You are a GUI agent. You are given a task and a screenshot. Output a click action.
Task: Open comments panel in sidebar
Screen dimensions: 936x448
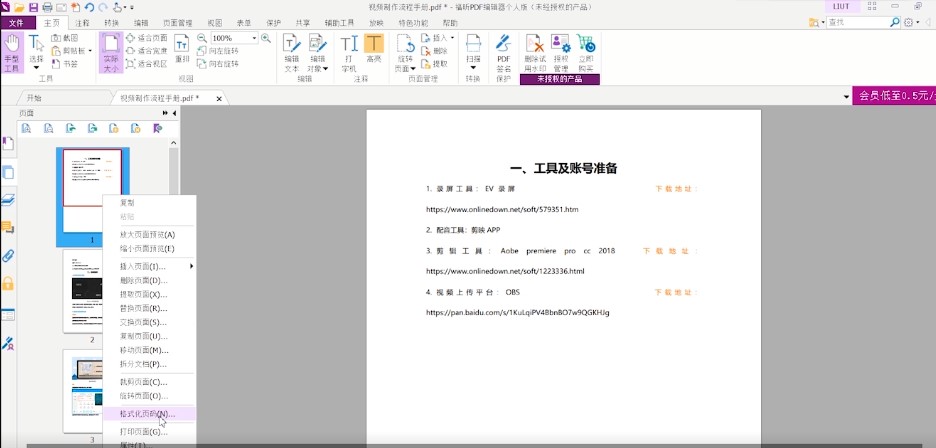[x=8, y=227]
